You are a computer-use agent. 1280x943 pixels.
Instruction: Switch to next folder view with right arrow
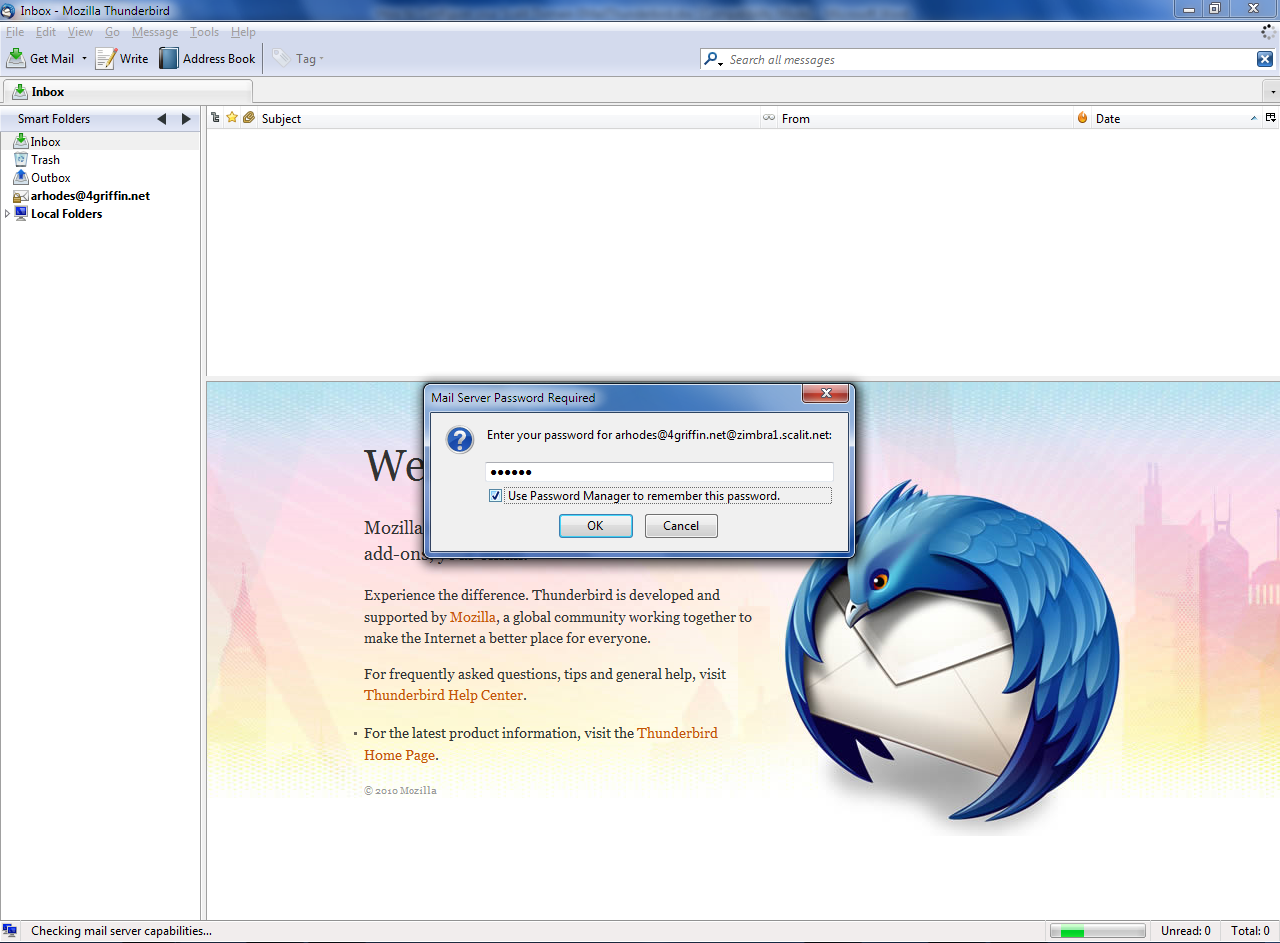[186, 119]
